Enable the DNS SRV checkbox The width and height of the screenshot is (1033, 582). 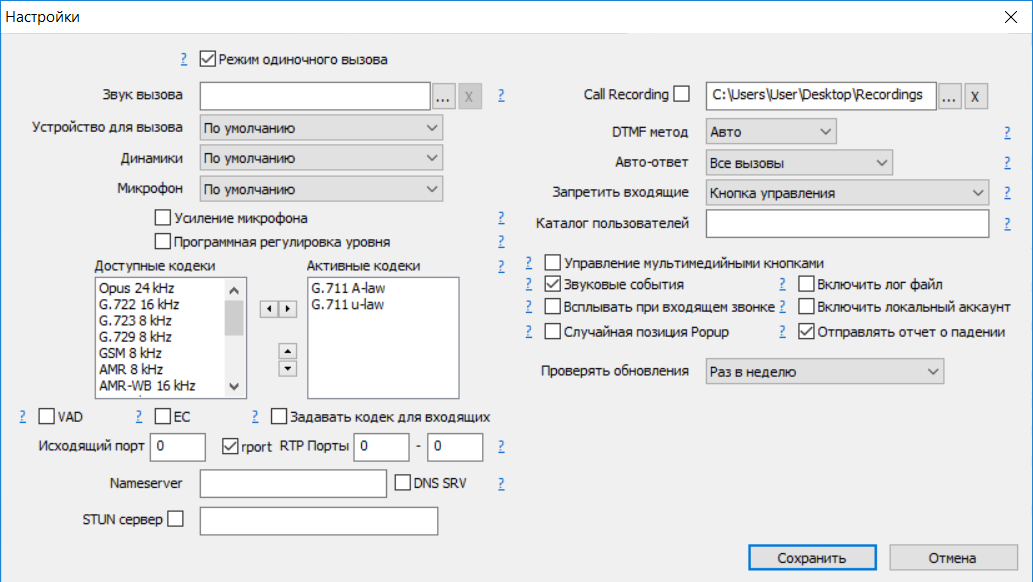coord(404,483)
